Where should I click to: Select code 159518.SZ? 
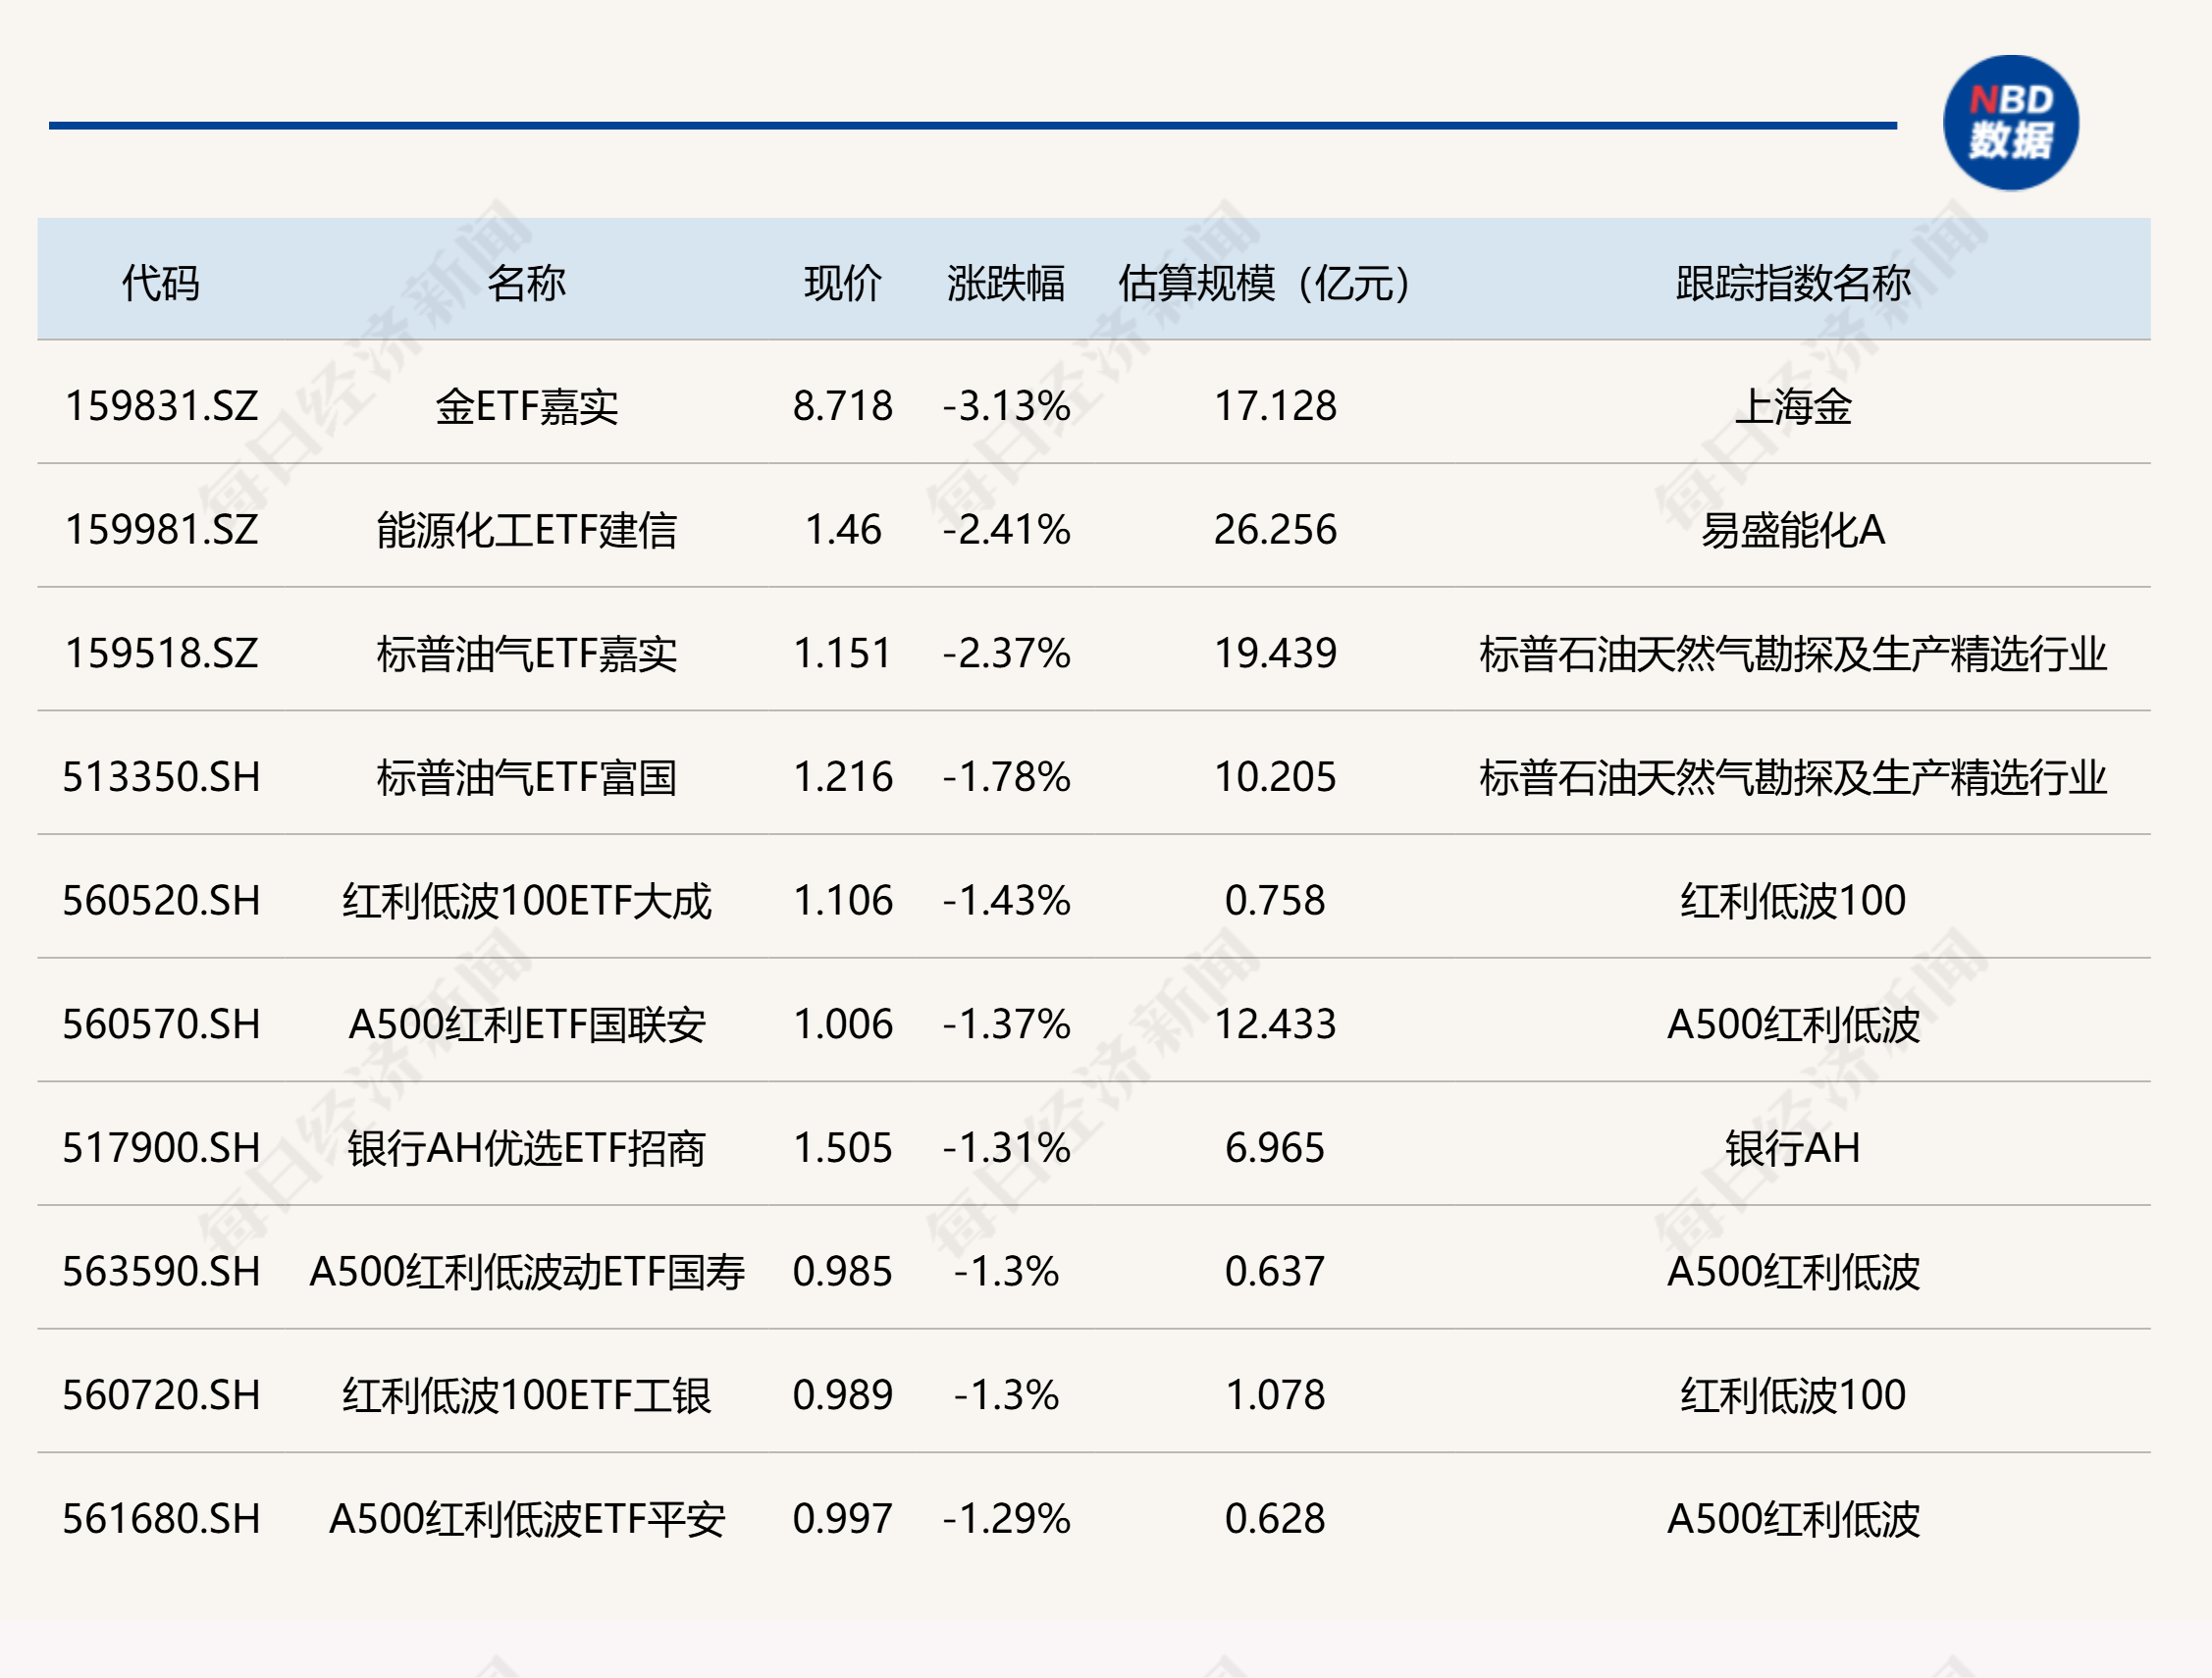[161, 653]
